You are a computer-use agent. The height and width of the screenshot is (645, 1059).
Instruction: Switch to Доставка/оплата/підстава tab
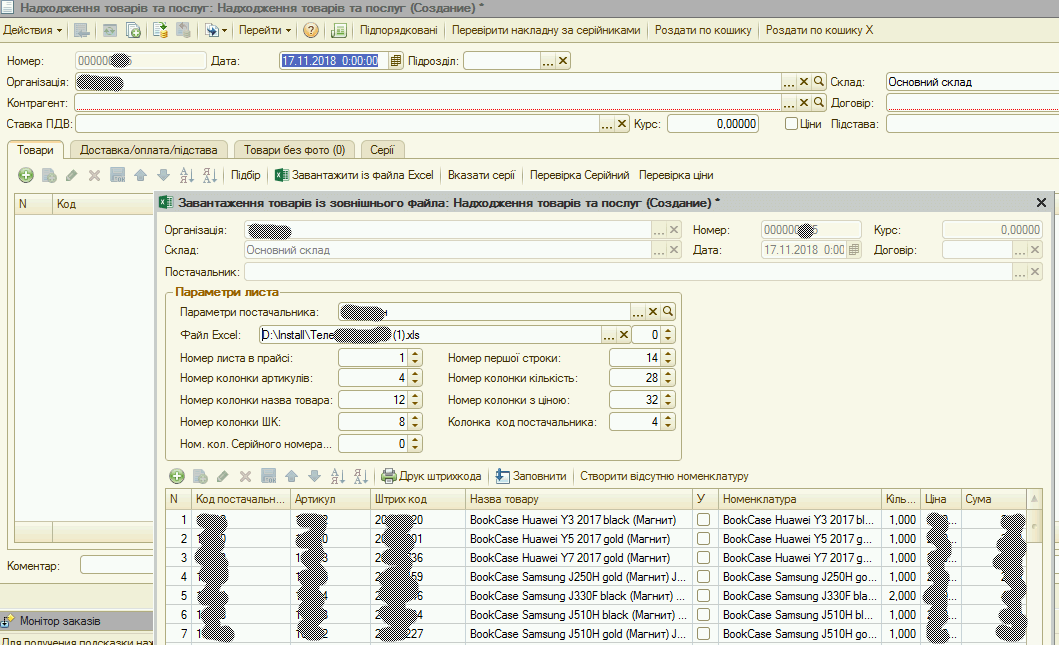tap(148, 150)
